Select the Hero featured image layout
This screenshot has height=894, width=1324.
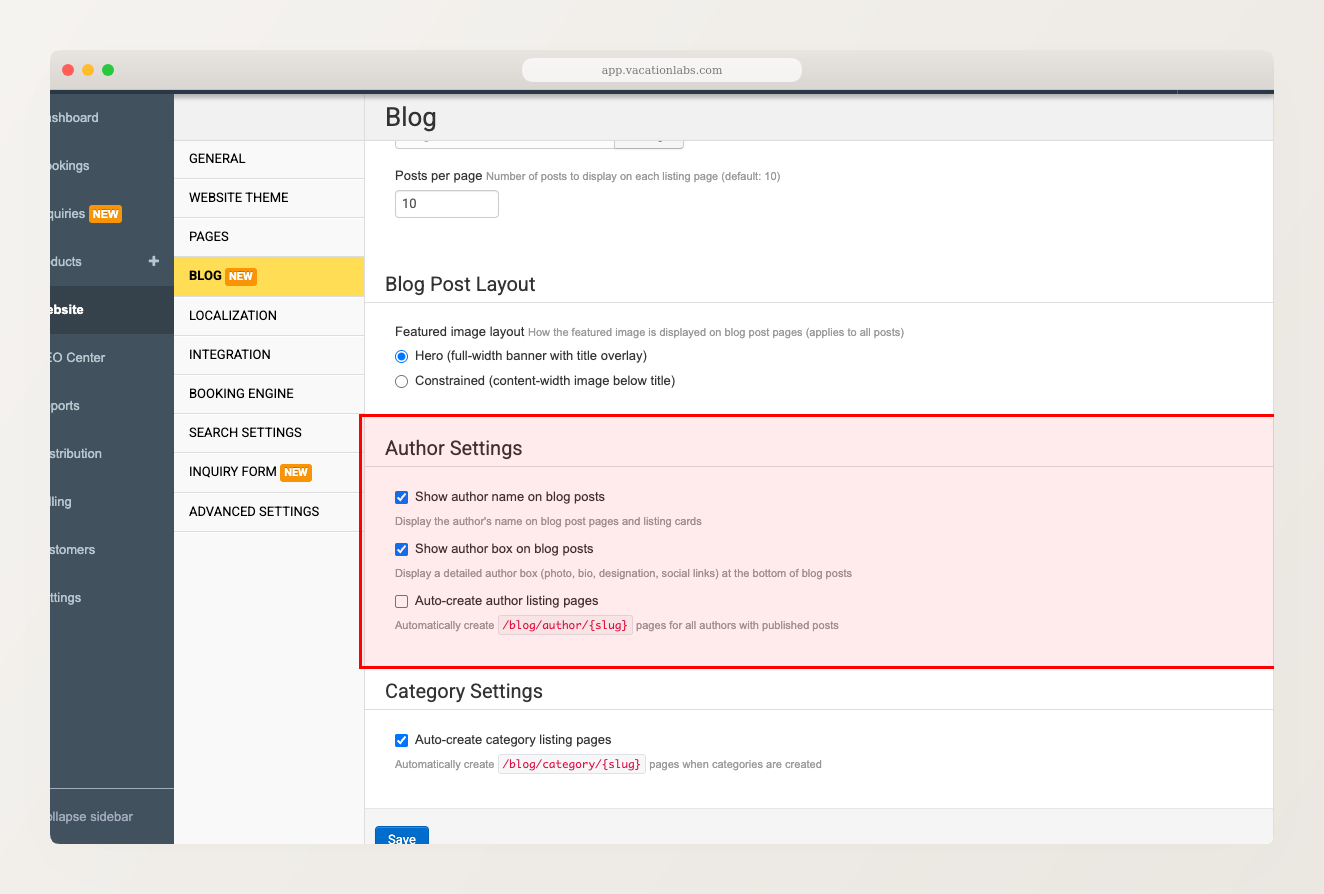pos(401,356)
